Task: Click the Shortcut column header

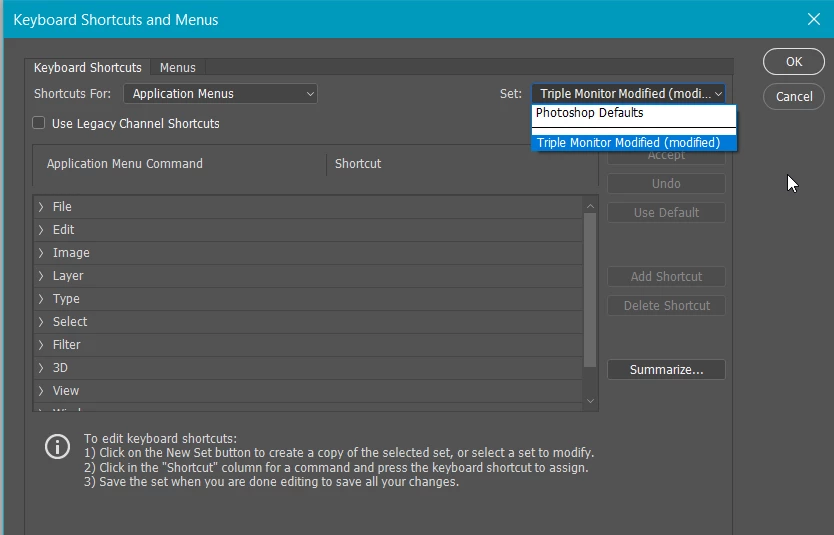Action: [358, 163]
